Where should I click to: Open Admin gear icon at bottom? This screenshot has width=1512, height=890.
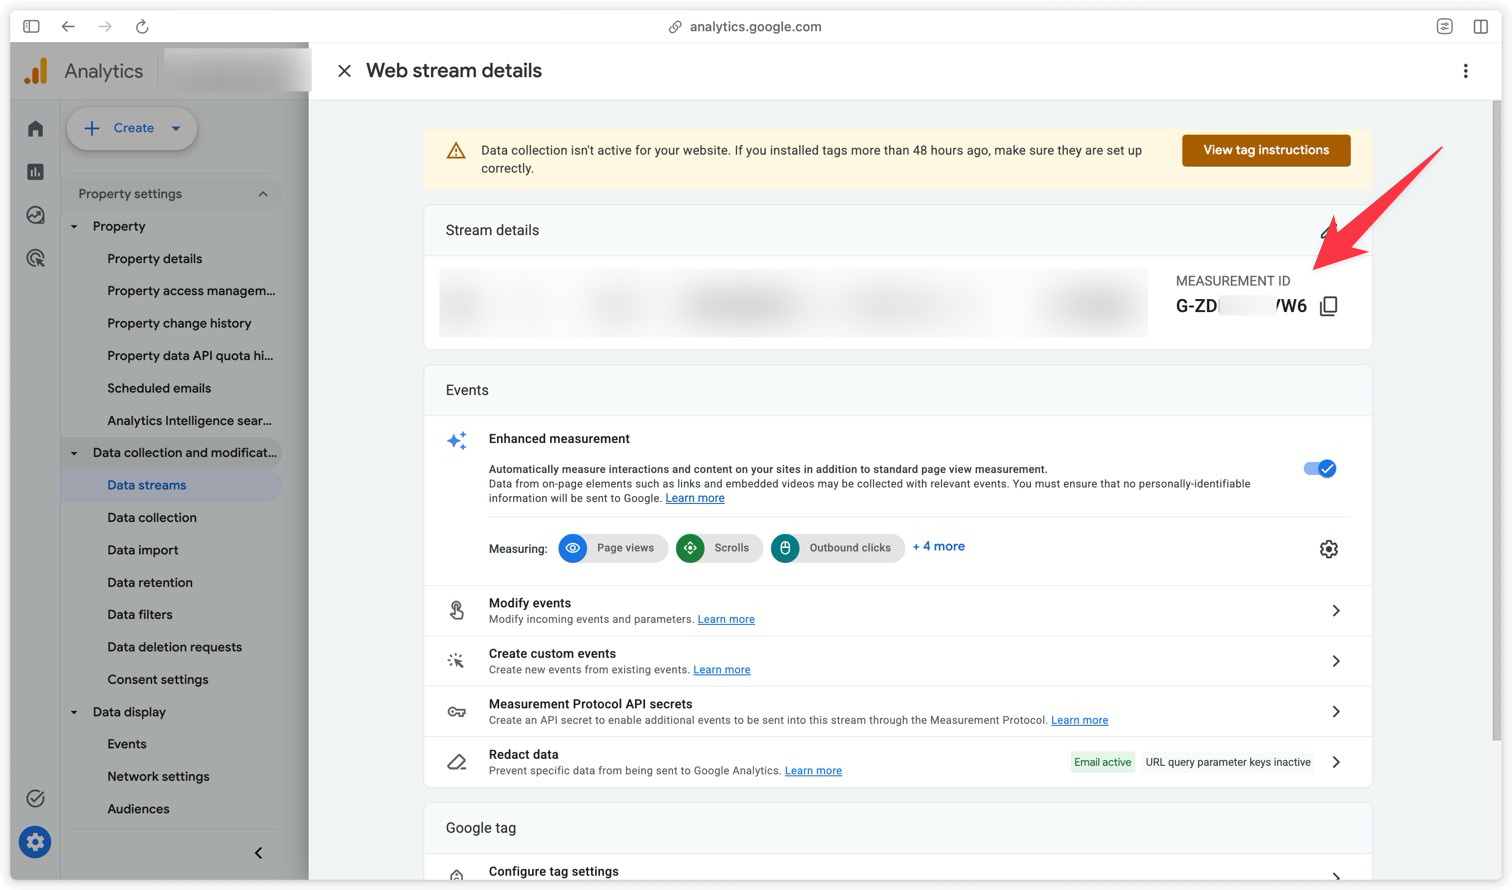tap(35, 842)
